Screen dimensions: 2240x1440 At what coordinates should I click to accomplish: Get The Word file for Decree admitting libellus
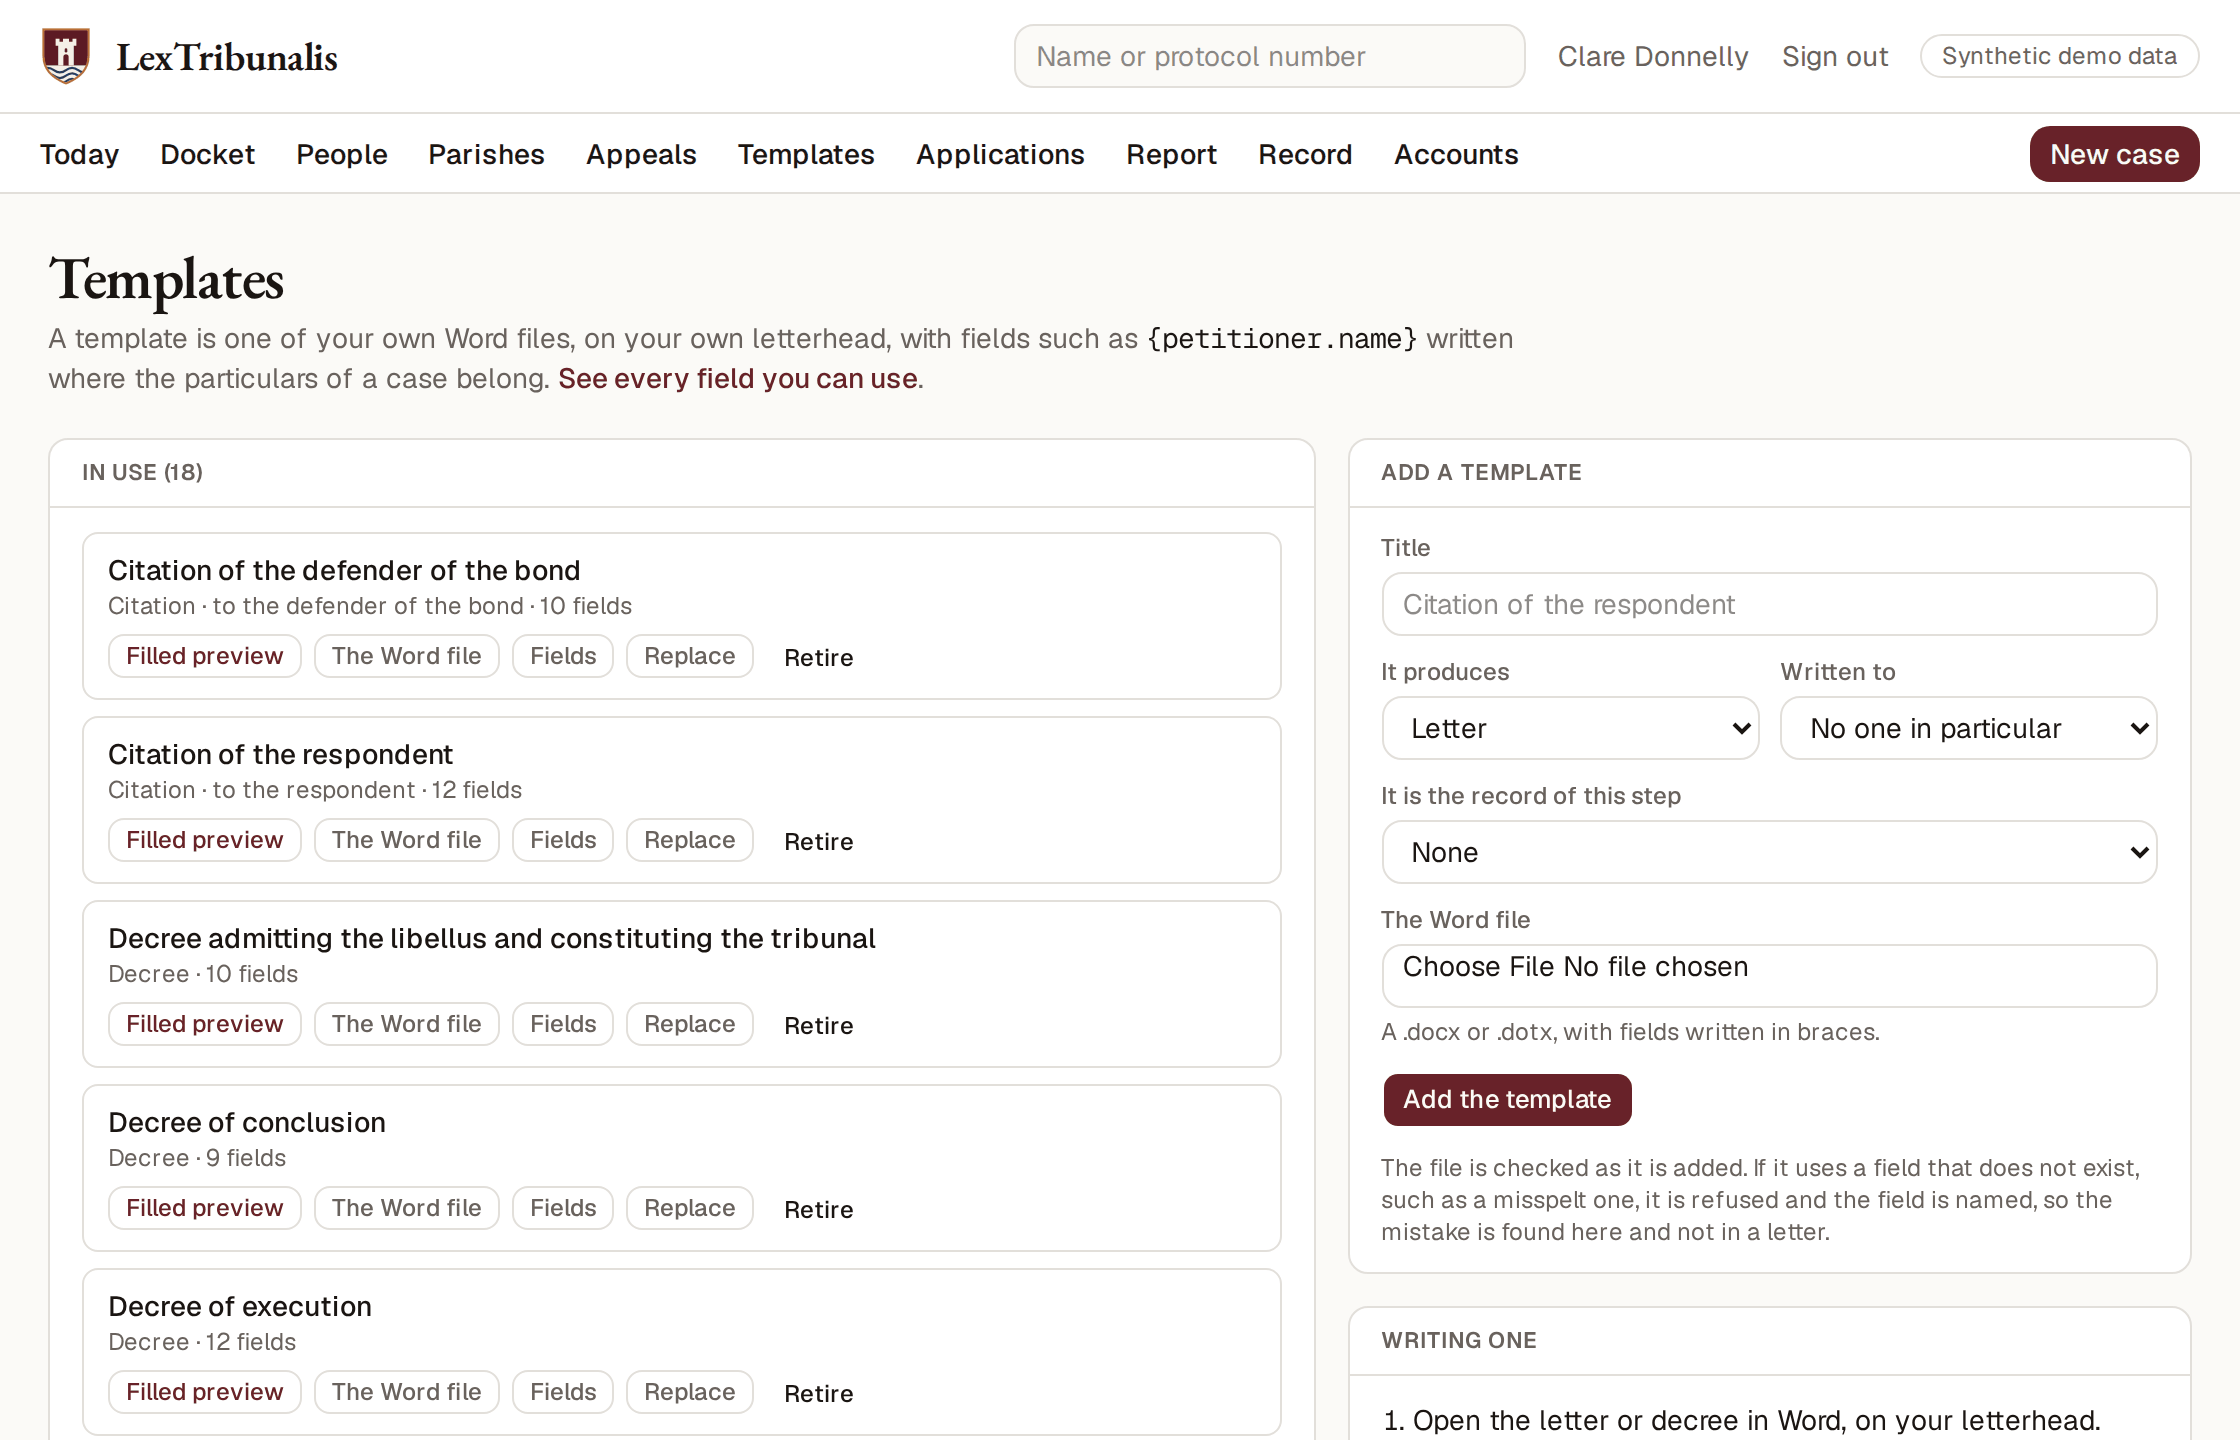406,1024
